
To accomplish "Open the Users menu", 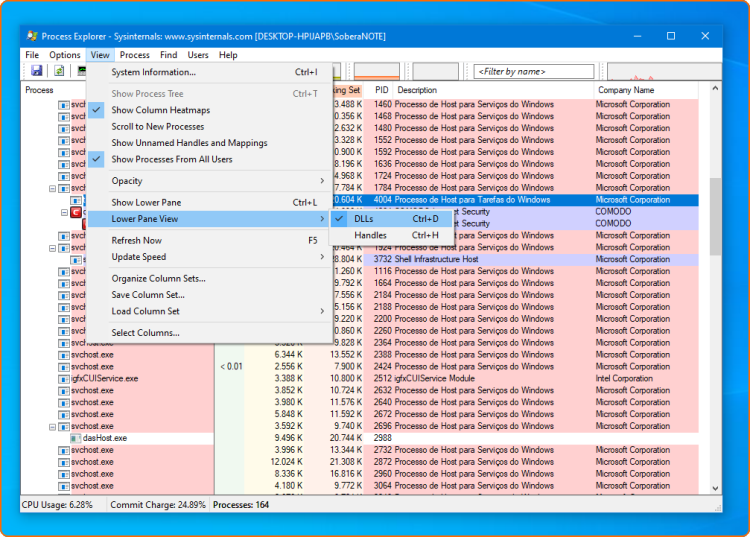I will [198, 55].
